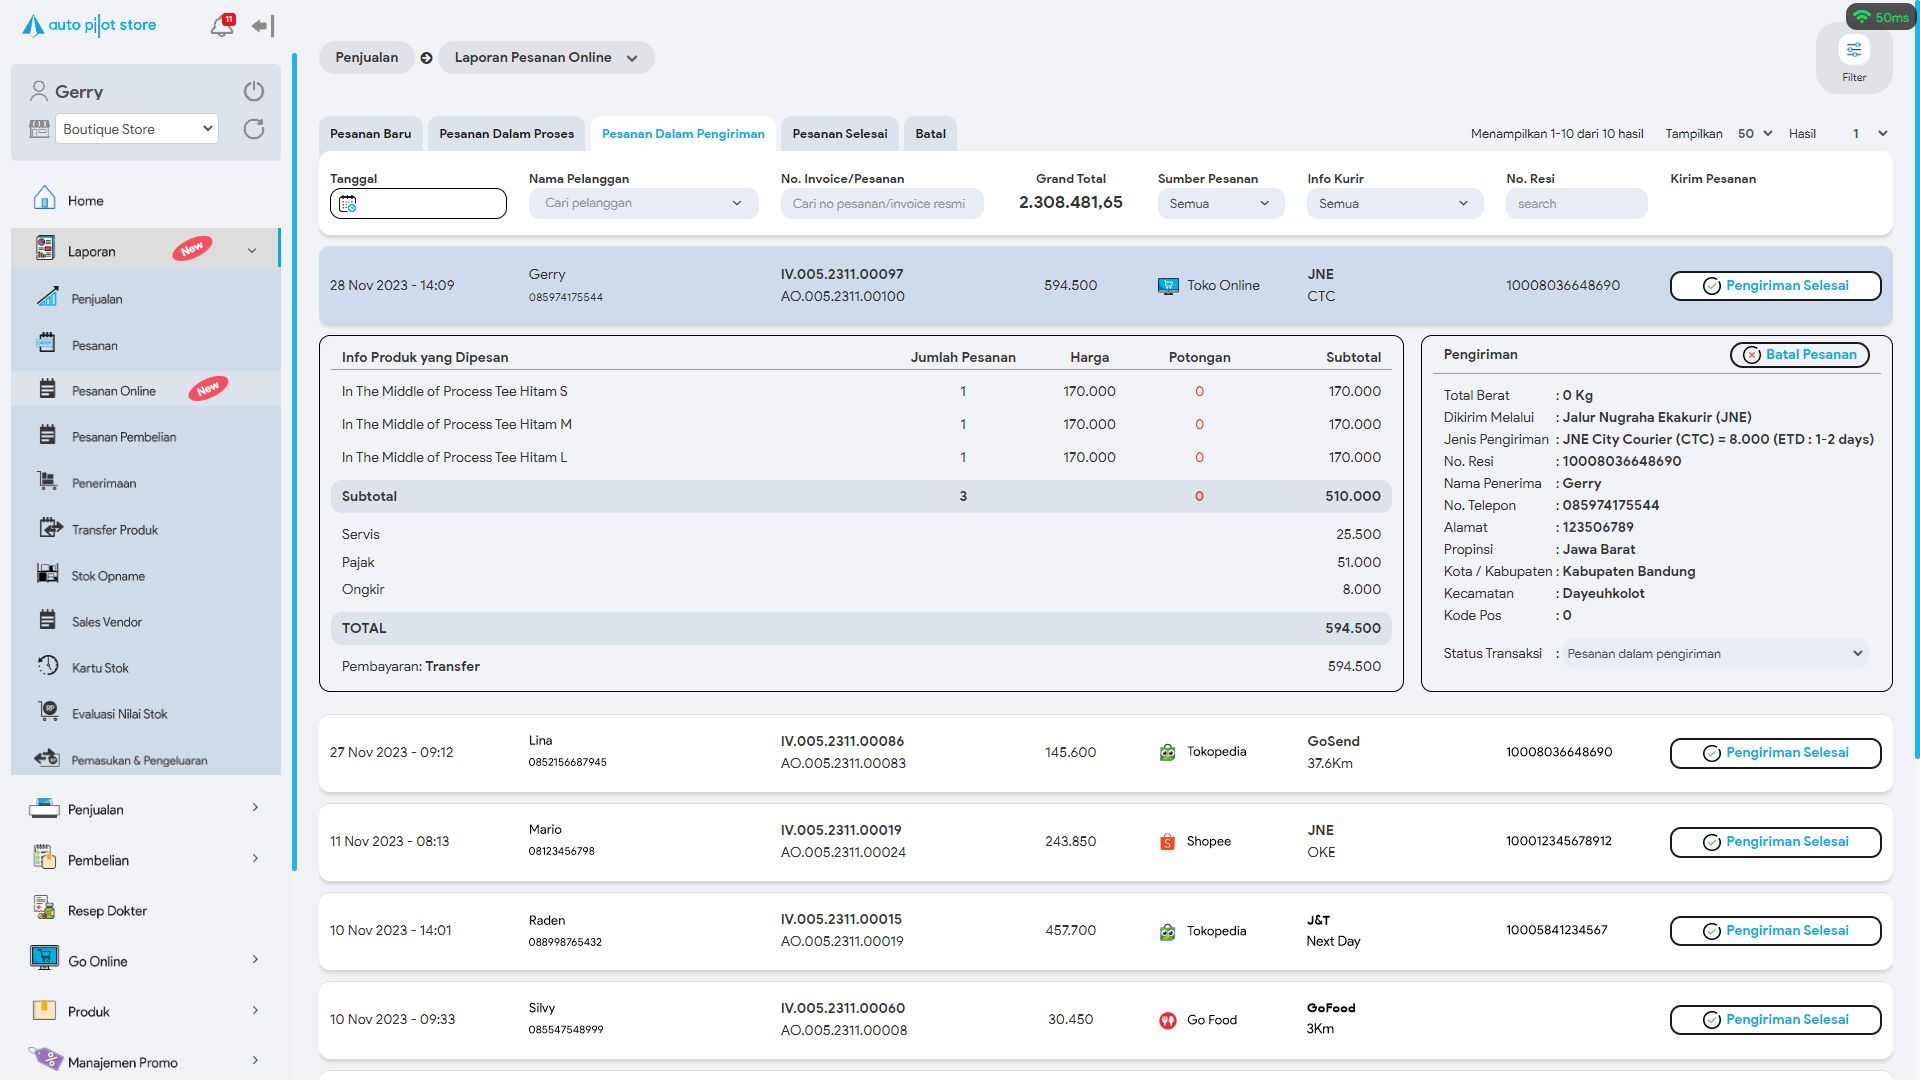Open the Info Kurir filter dropdown
Screen dimensions: 1920x1080
1393,204
